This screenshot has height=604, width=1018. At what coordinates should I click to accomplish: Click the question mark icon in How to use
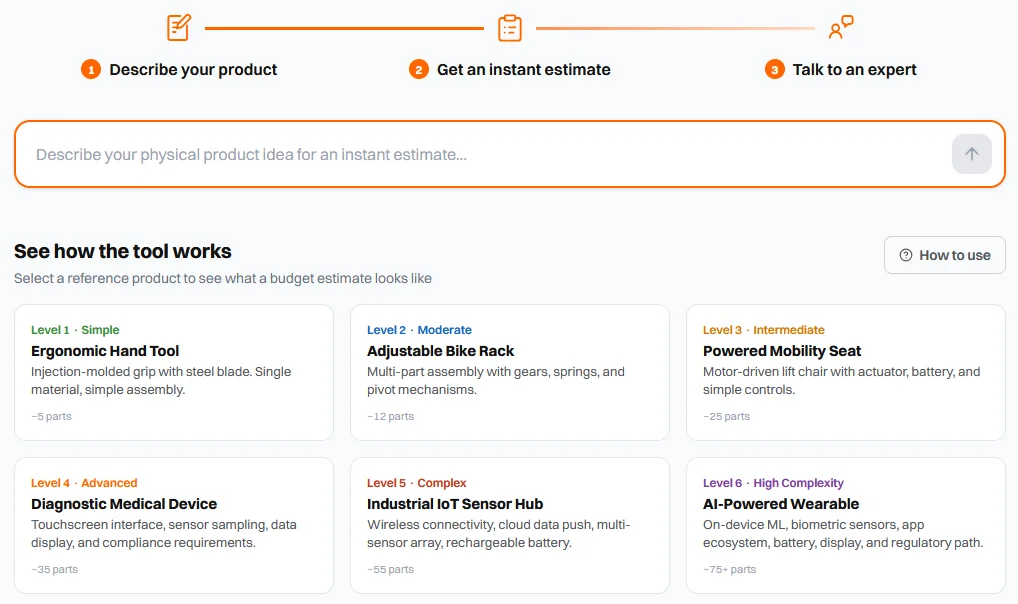[906, 255]
